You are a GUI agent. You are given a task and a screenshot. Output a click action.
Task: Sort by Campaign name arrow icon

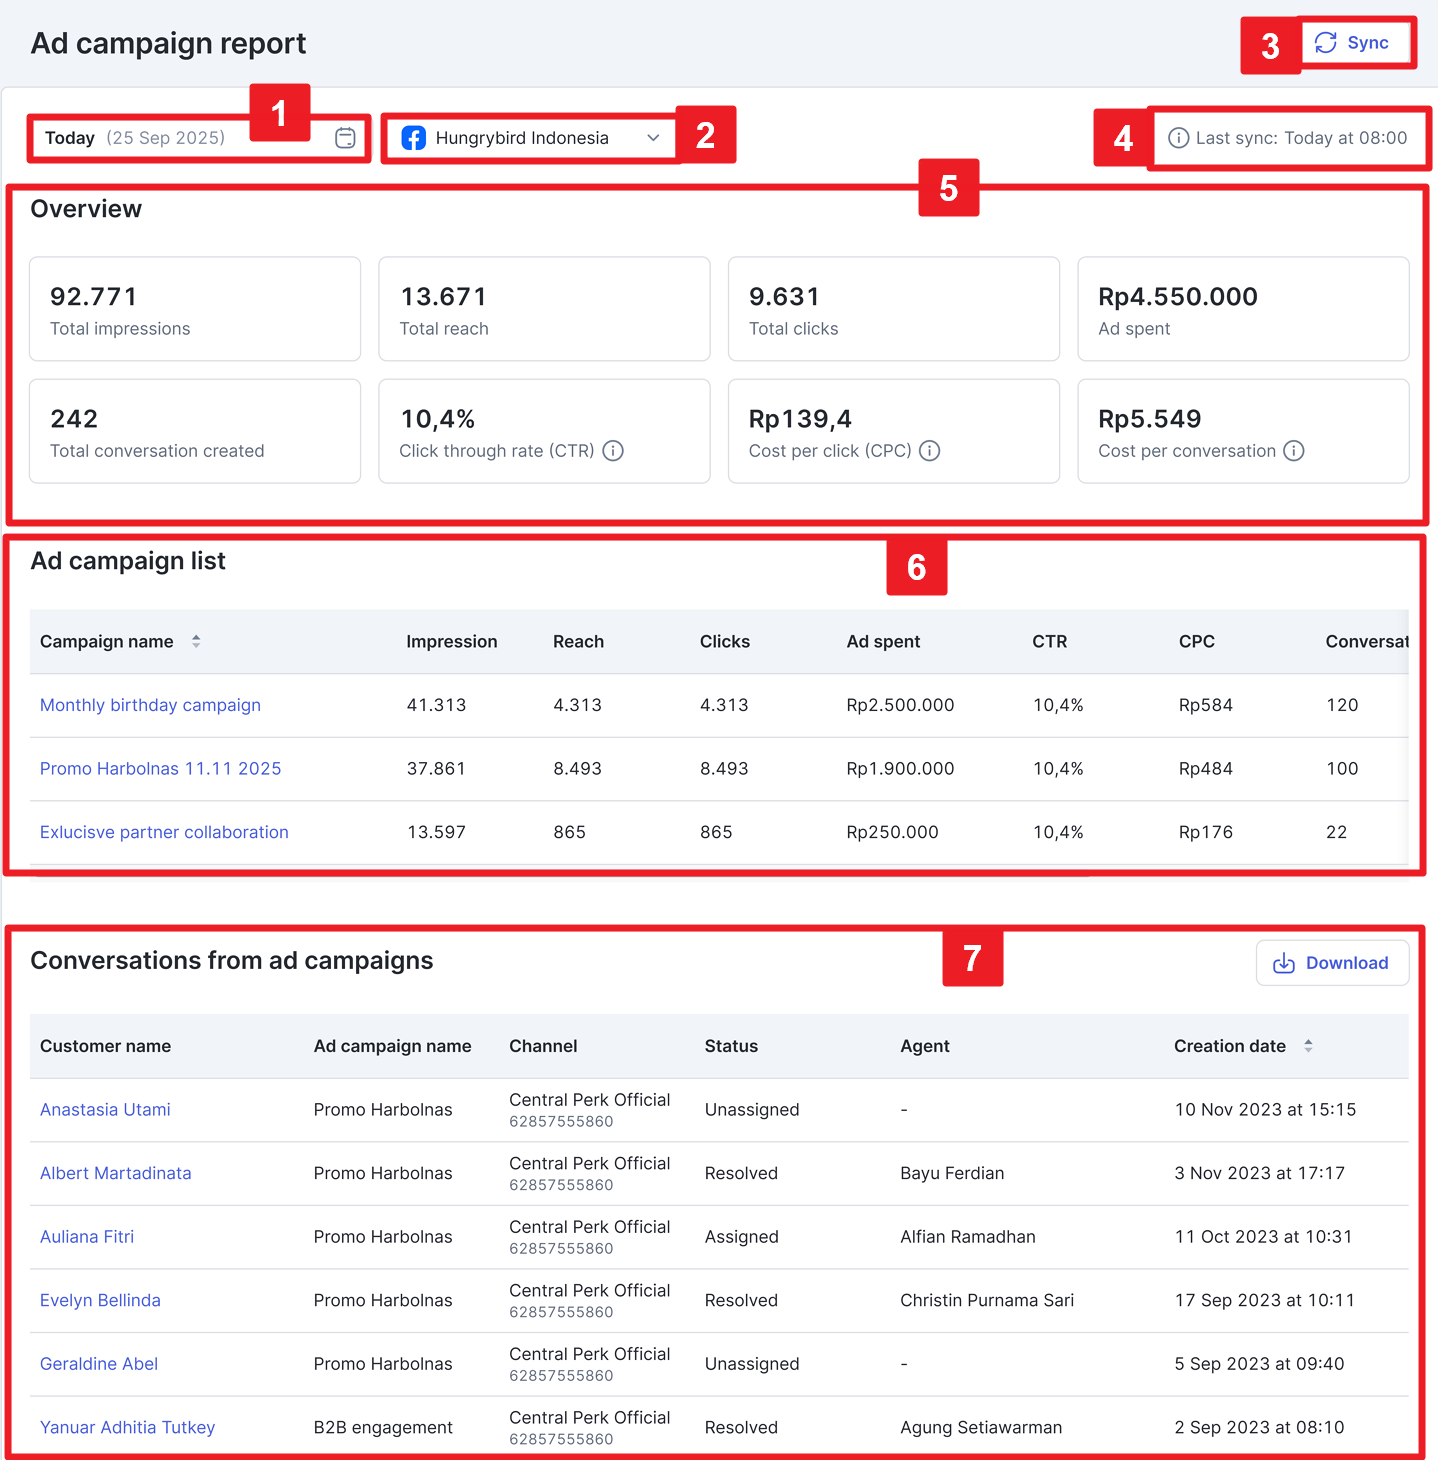[196, 642]
